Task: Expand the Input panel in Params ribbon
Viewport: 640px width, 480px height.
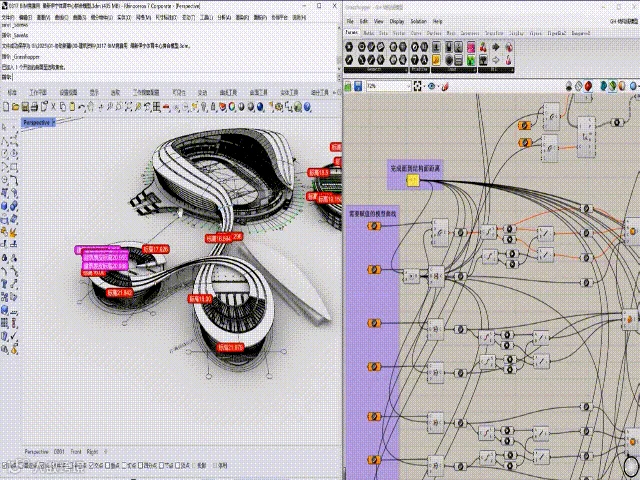Action: [x=454, y=70]
